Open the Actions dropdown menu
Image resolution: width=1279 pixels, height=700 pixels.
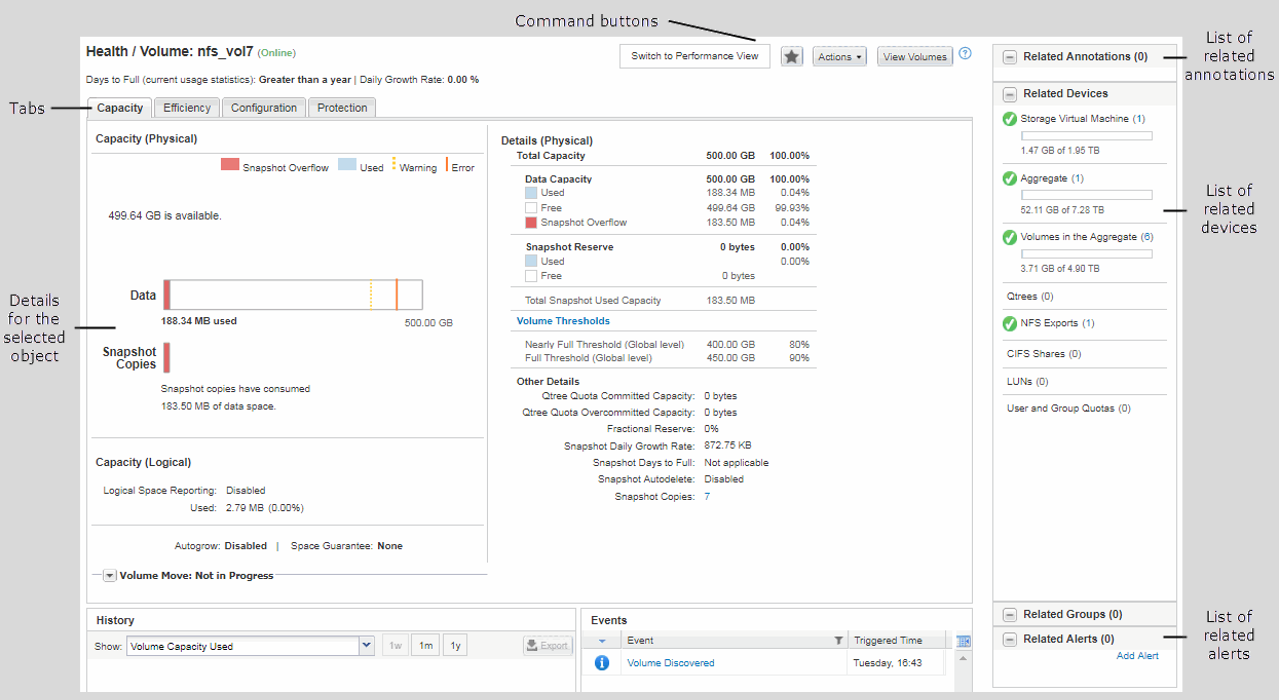tap(839, 57)
